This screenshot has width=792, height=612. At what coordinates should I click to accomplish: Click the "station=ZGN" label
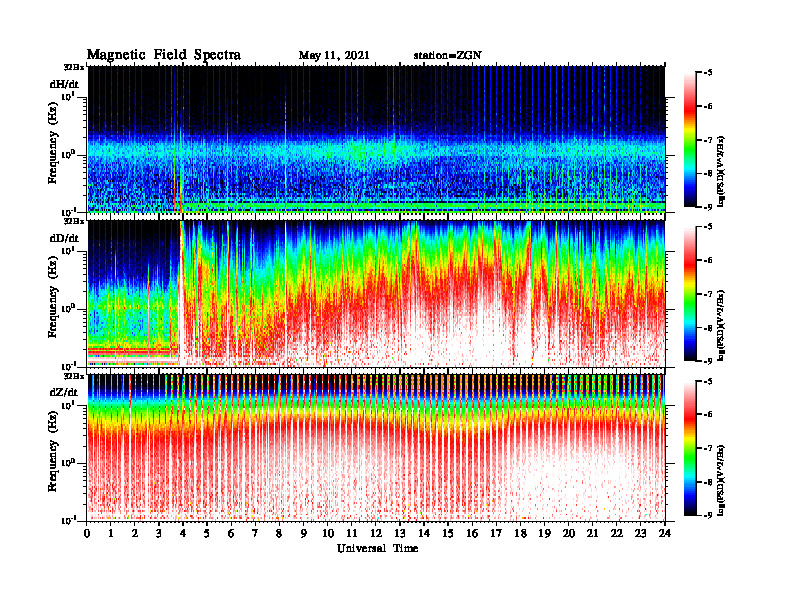(x=448, y=56)
